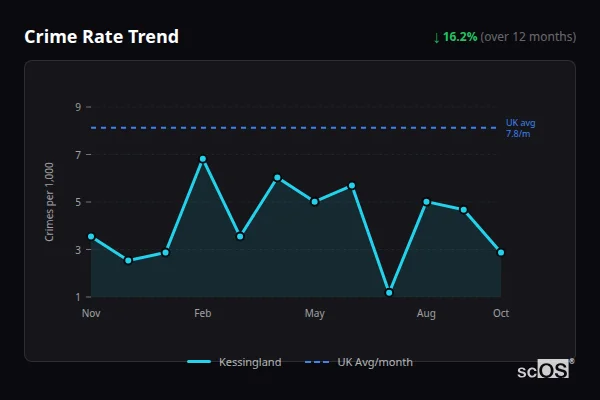Click the '(over 12 months)' text
Image resolution: width=600 pixels, height=400 pixels.
528,37
